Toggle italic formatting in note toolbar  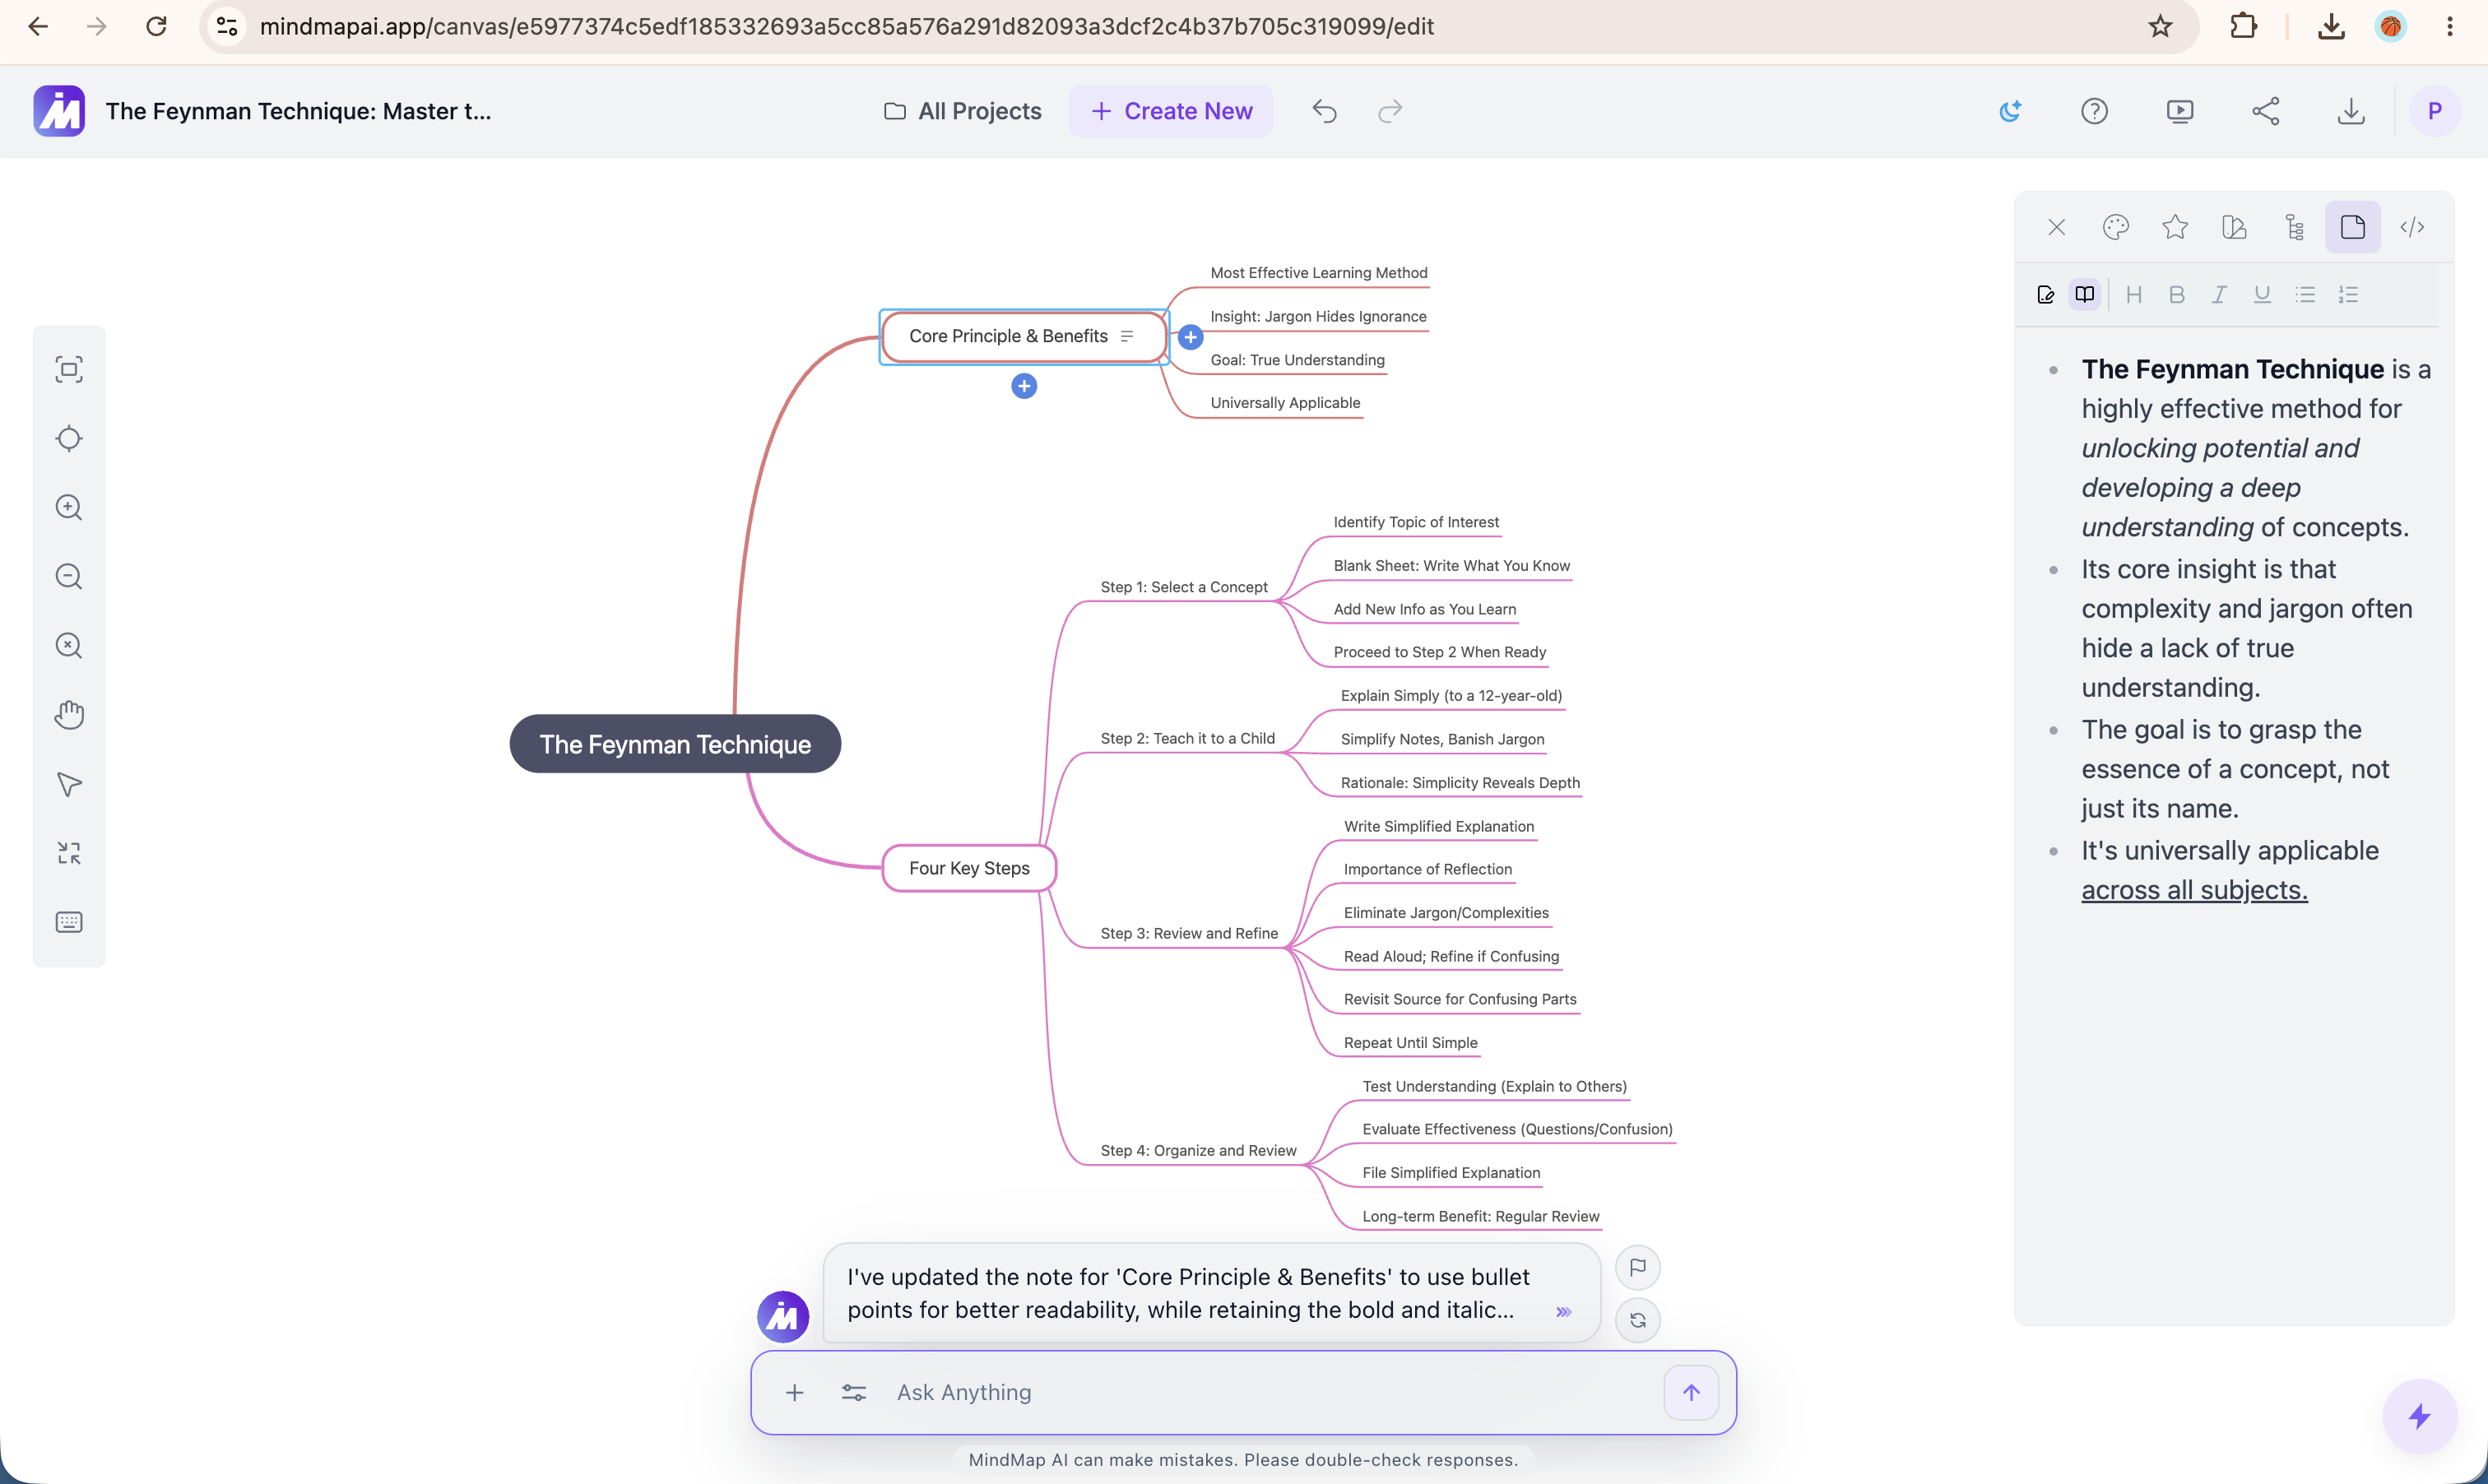tap(2219, 294)
